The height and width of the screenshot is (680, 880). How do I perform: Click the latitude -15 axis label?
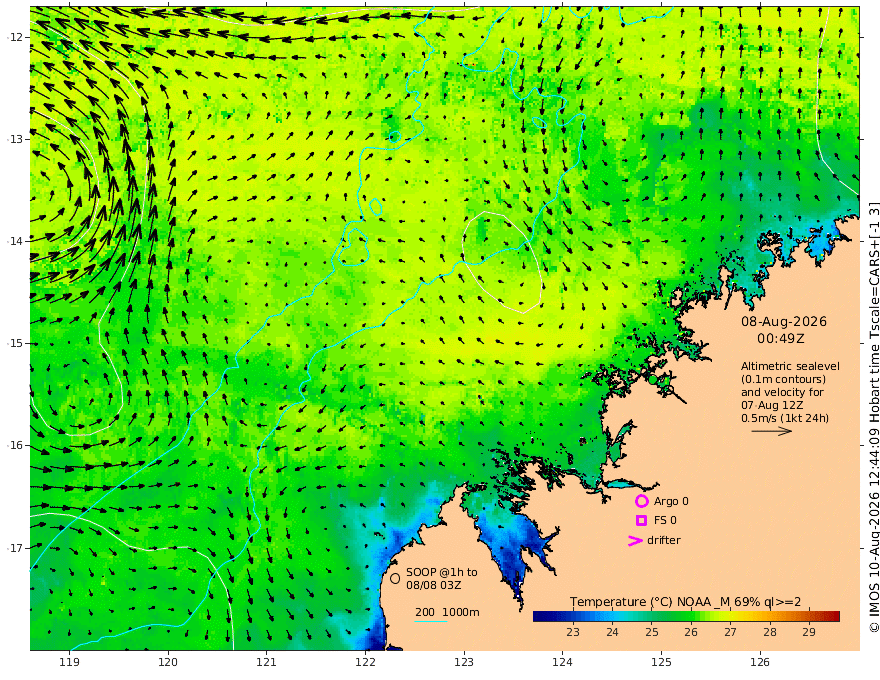16,343
